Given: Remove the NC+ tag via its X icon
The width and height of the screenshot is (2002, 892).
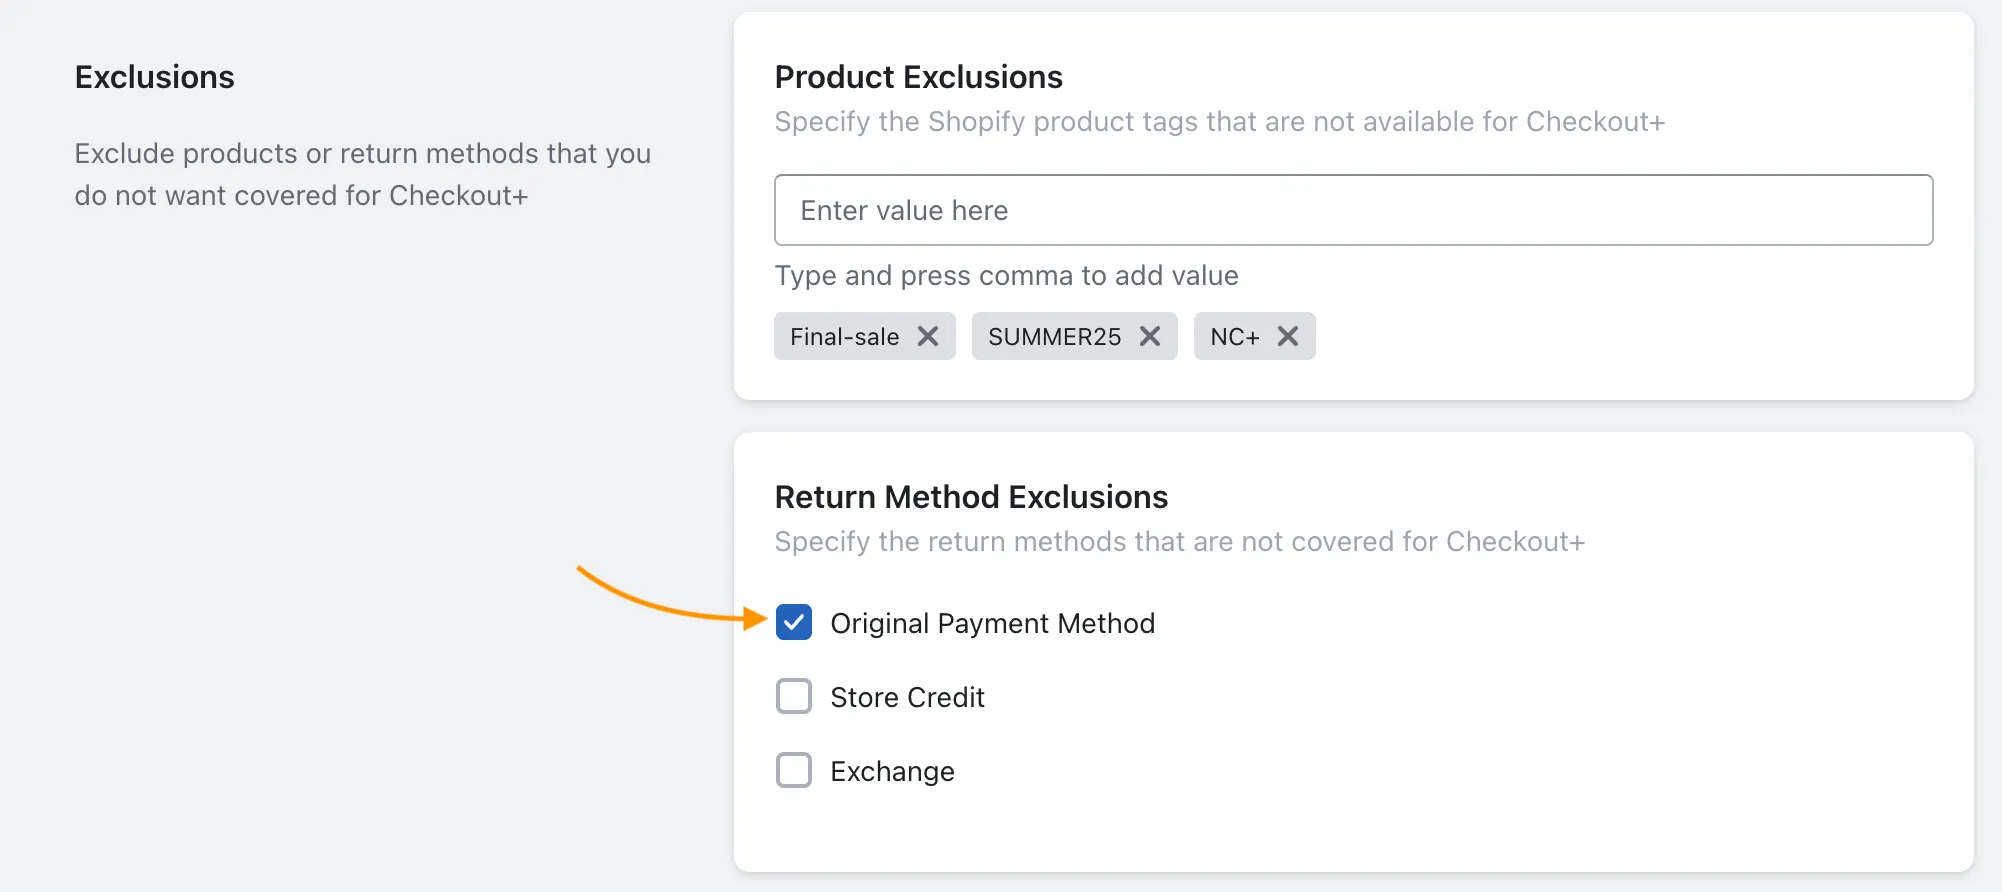Looking at the screenshot, I should [x=1288, y=337].
